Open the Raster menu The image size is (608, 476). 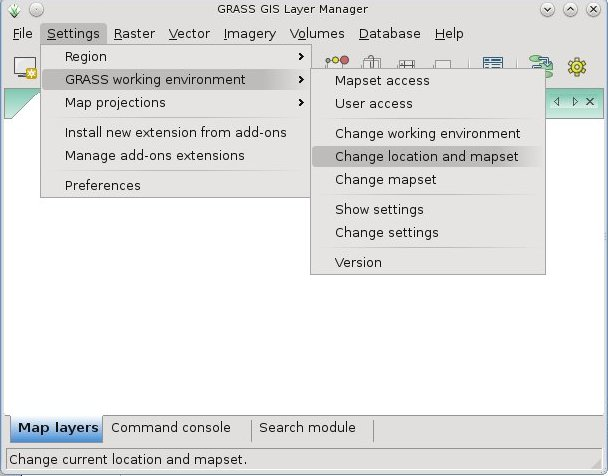point(134,34)
